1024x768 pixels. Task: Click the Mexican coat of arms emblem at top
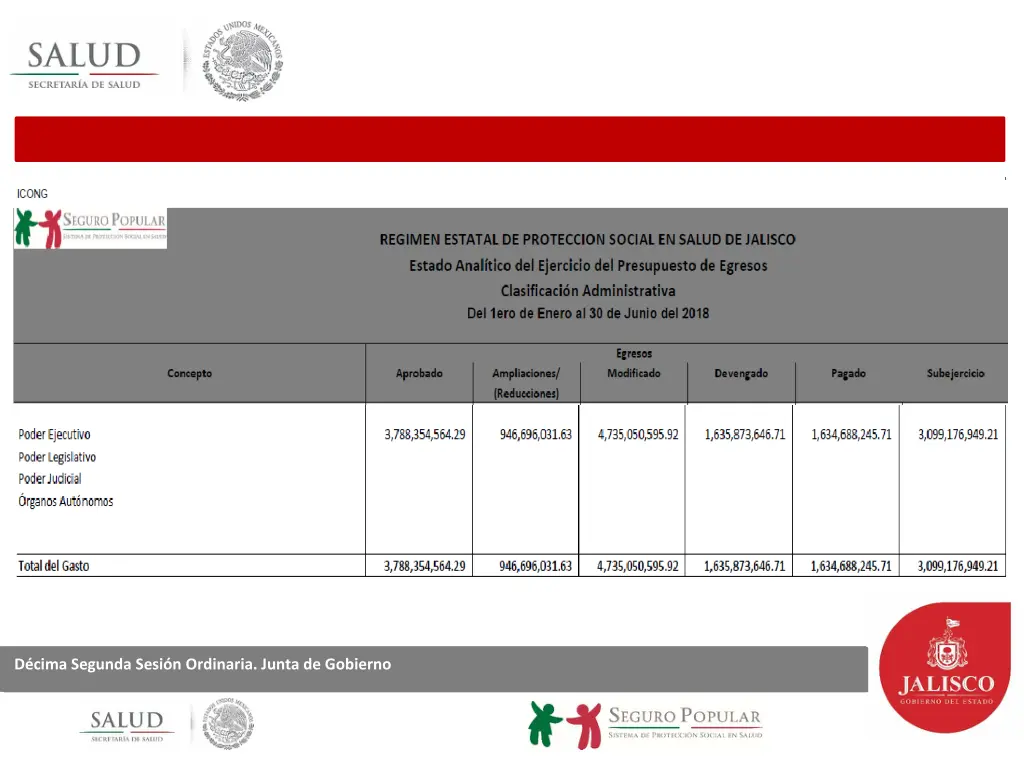(242, 61)
